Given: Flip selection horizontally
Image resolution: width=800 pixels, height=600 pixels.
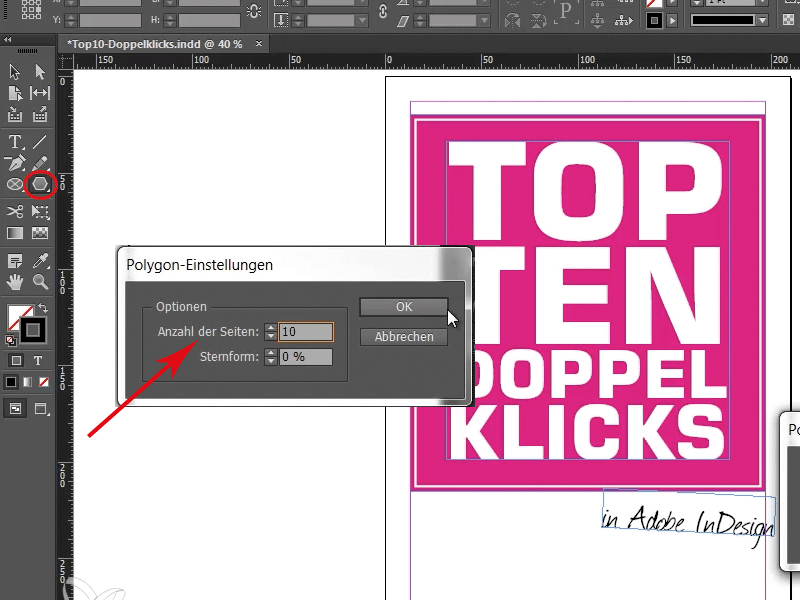Looking at the screenshot, I should [512, 21].
